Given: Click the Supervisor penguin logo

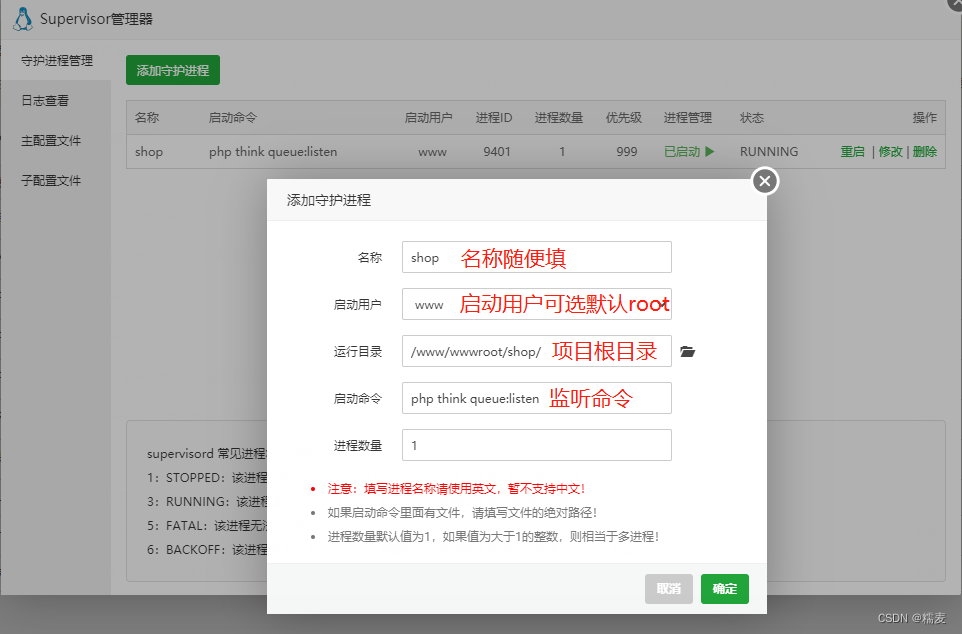Looking at the screenshot, I should click(x=23, y=18).
